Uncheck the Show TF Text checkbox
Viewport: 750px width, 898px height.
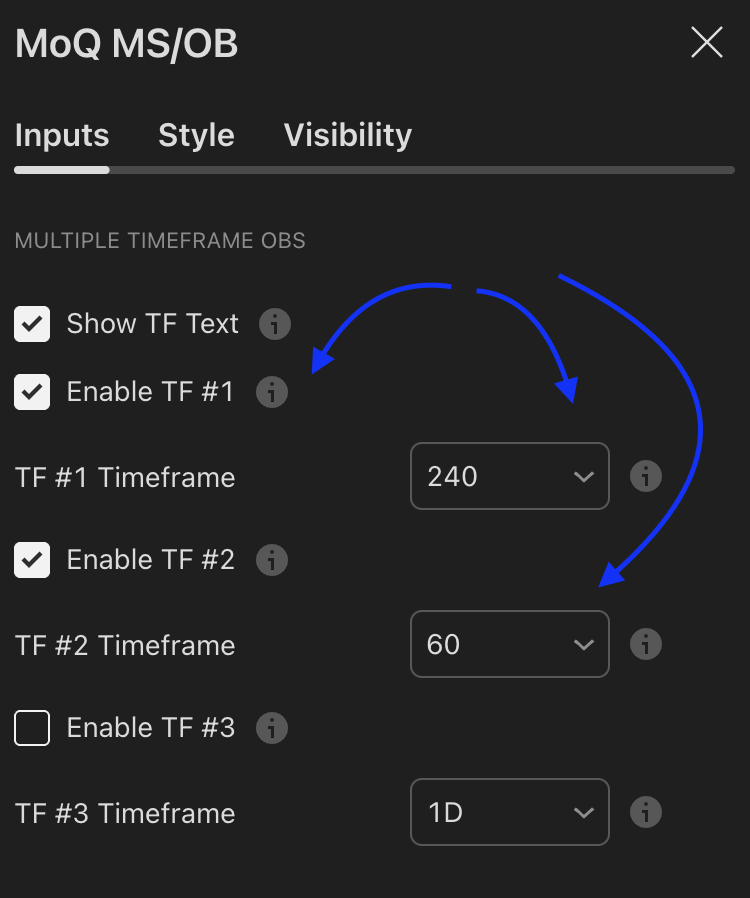32,324
